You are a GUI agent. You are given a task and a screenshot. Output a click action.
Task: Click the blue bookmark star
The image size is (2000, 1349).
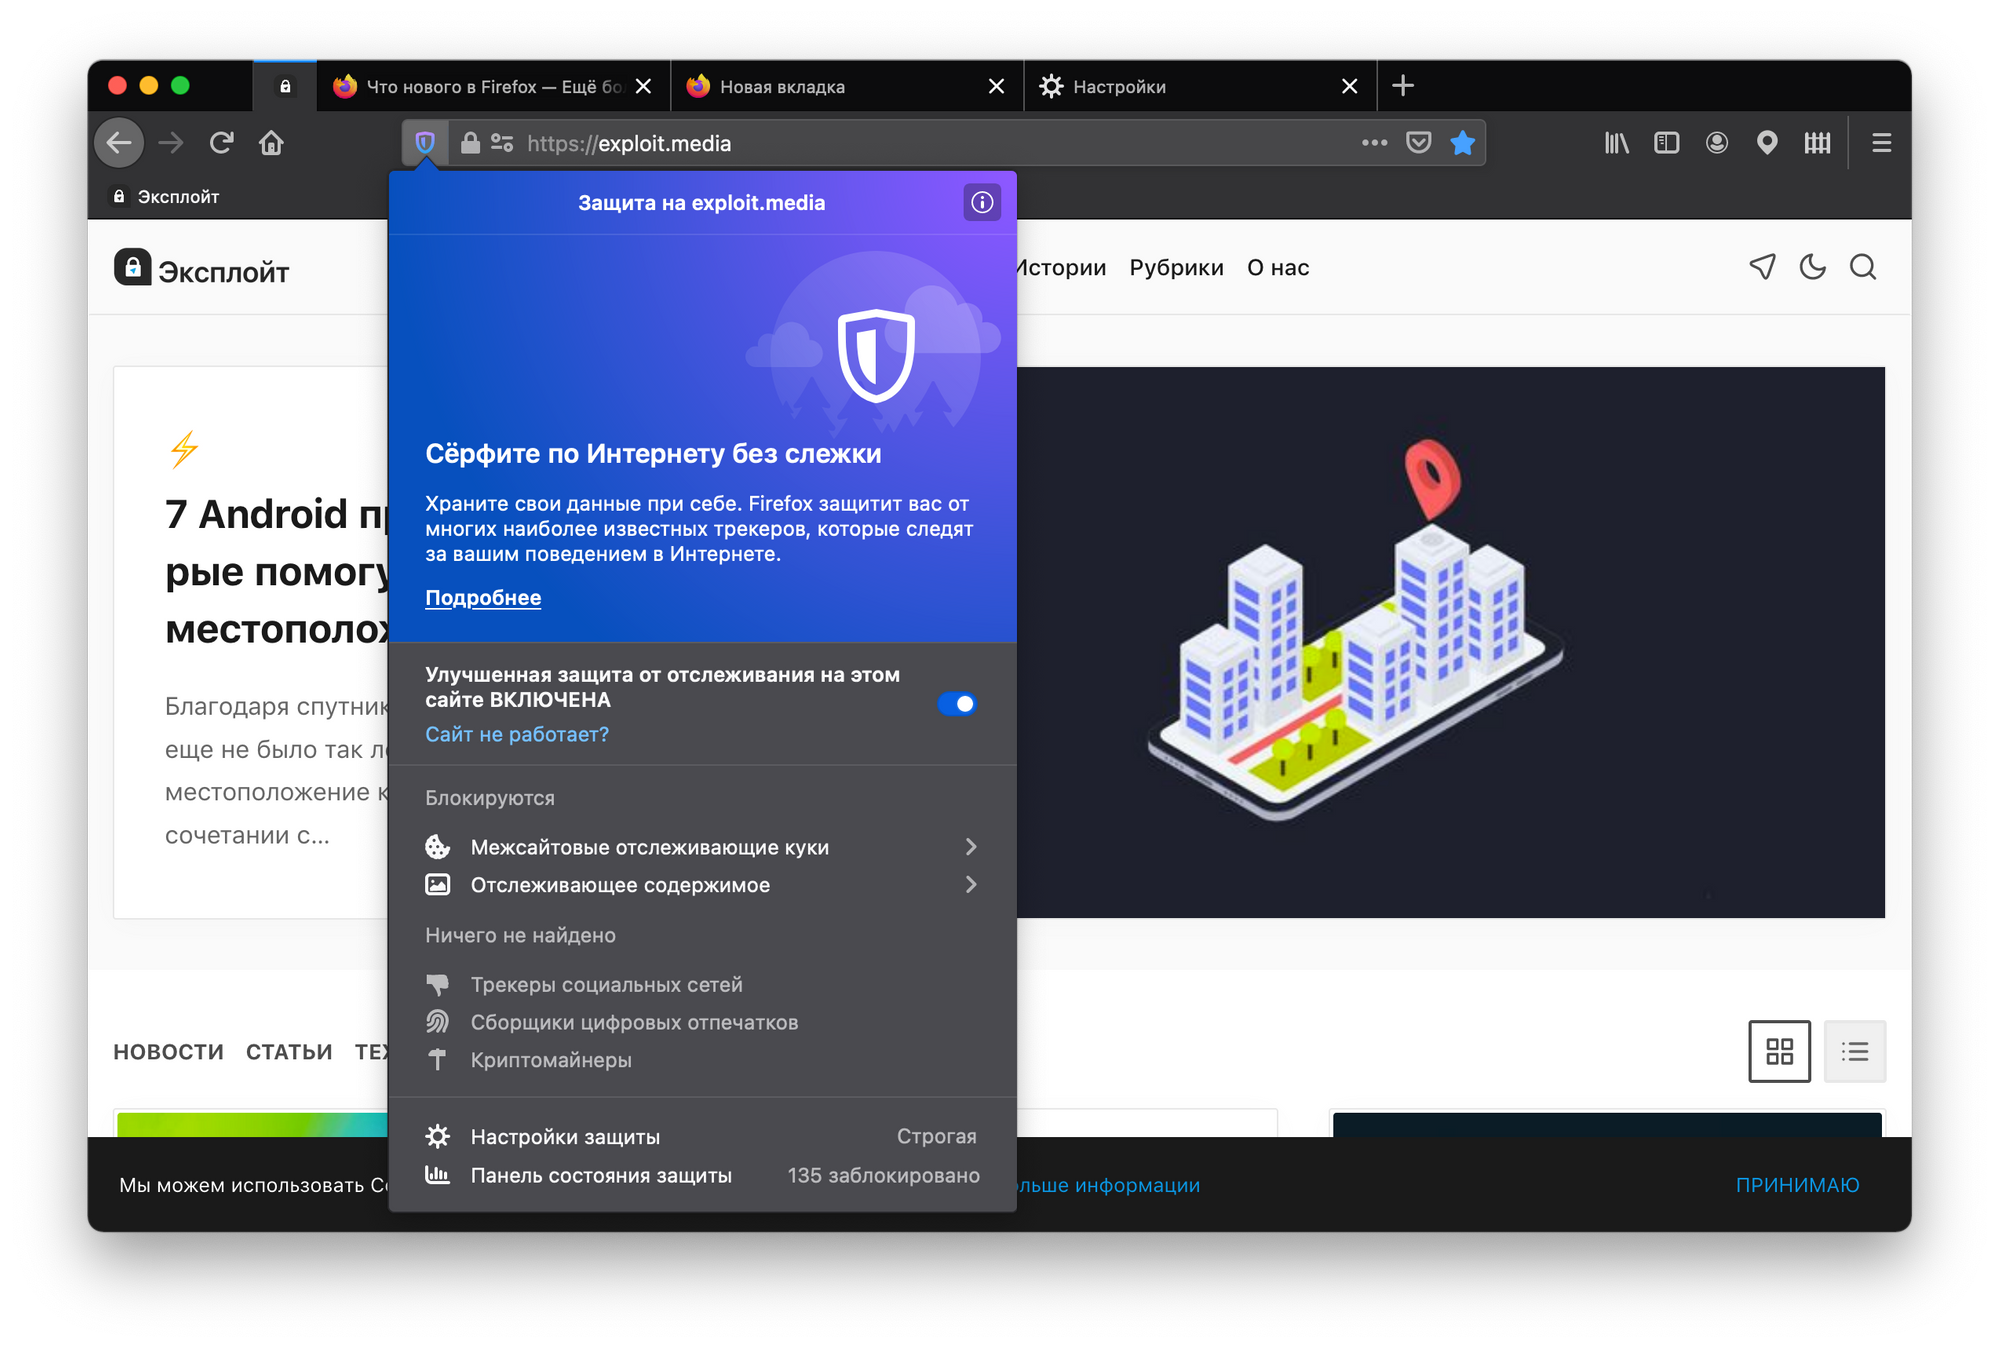click(x=1462, y=143)
